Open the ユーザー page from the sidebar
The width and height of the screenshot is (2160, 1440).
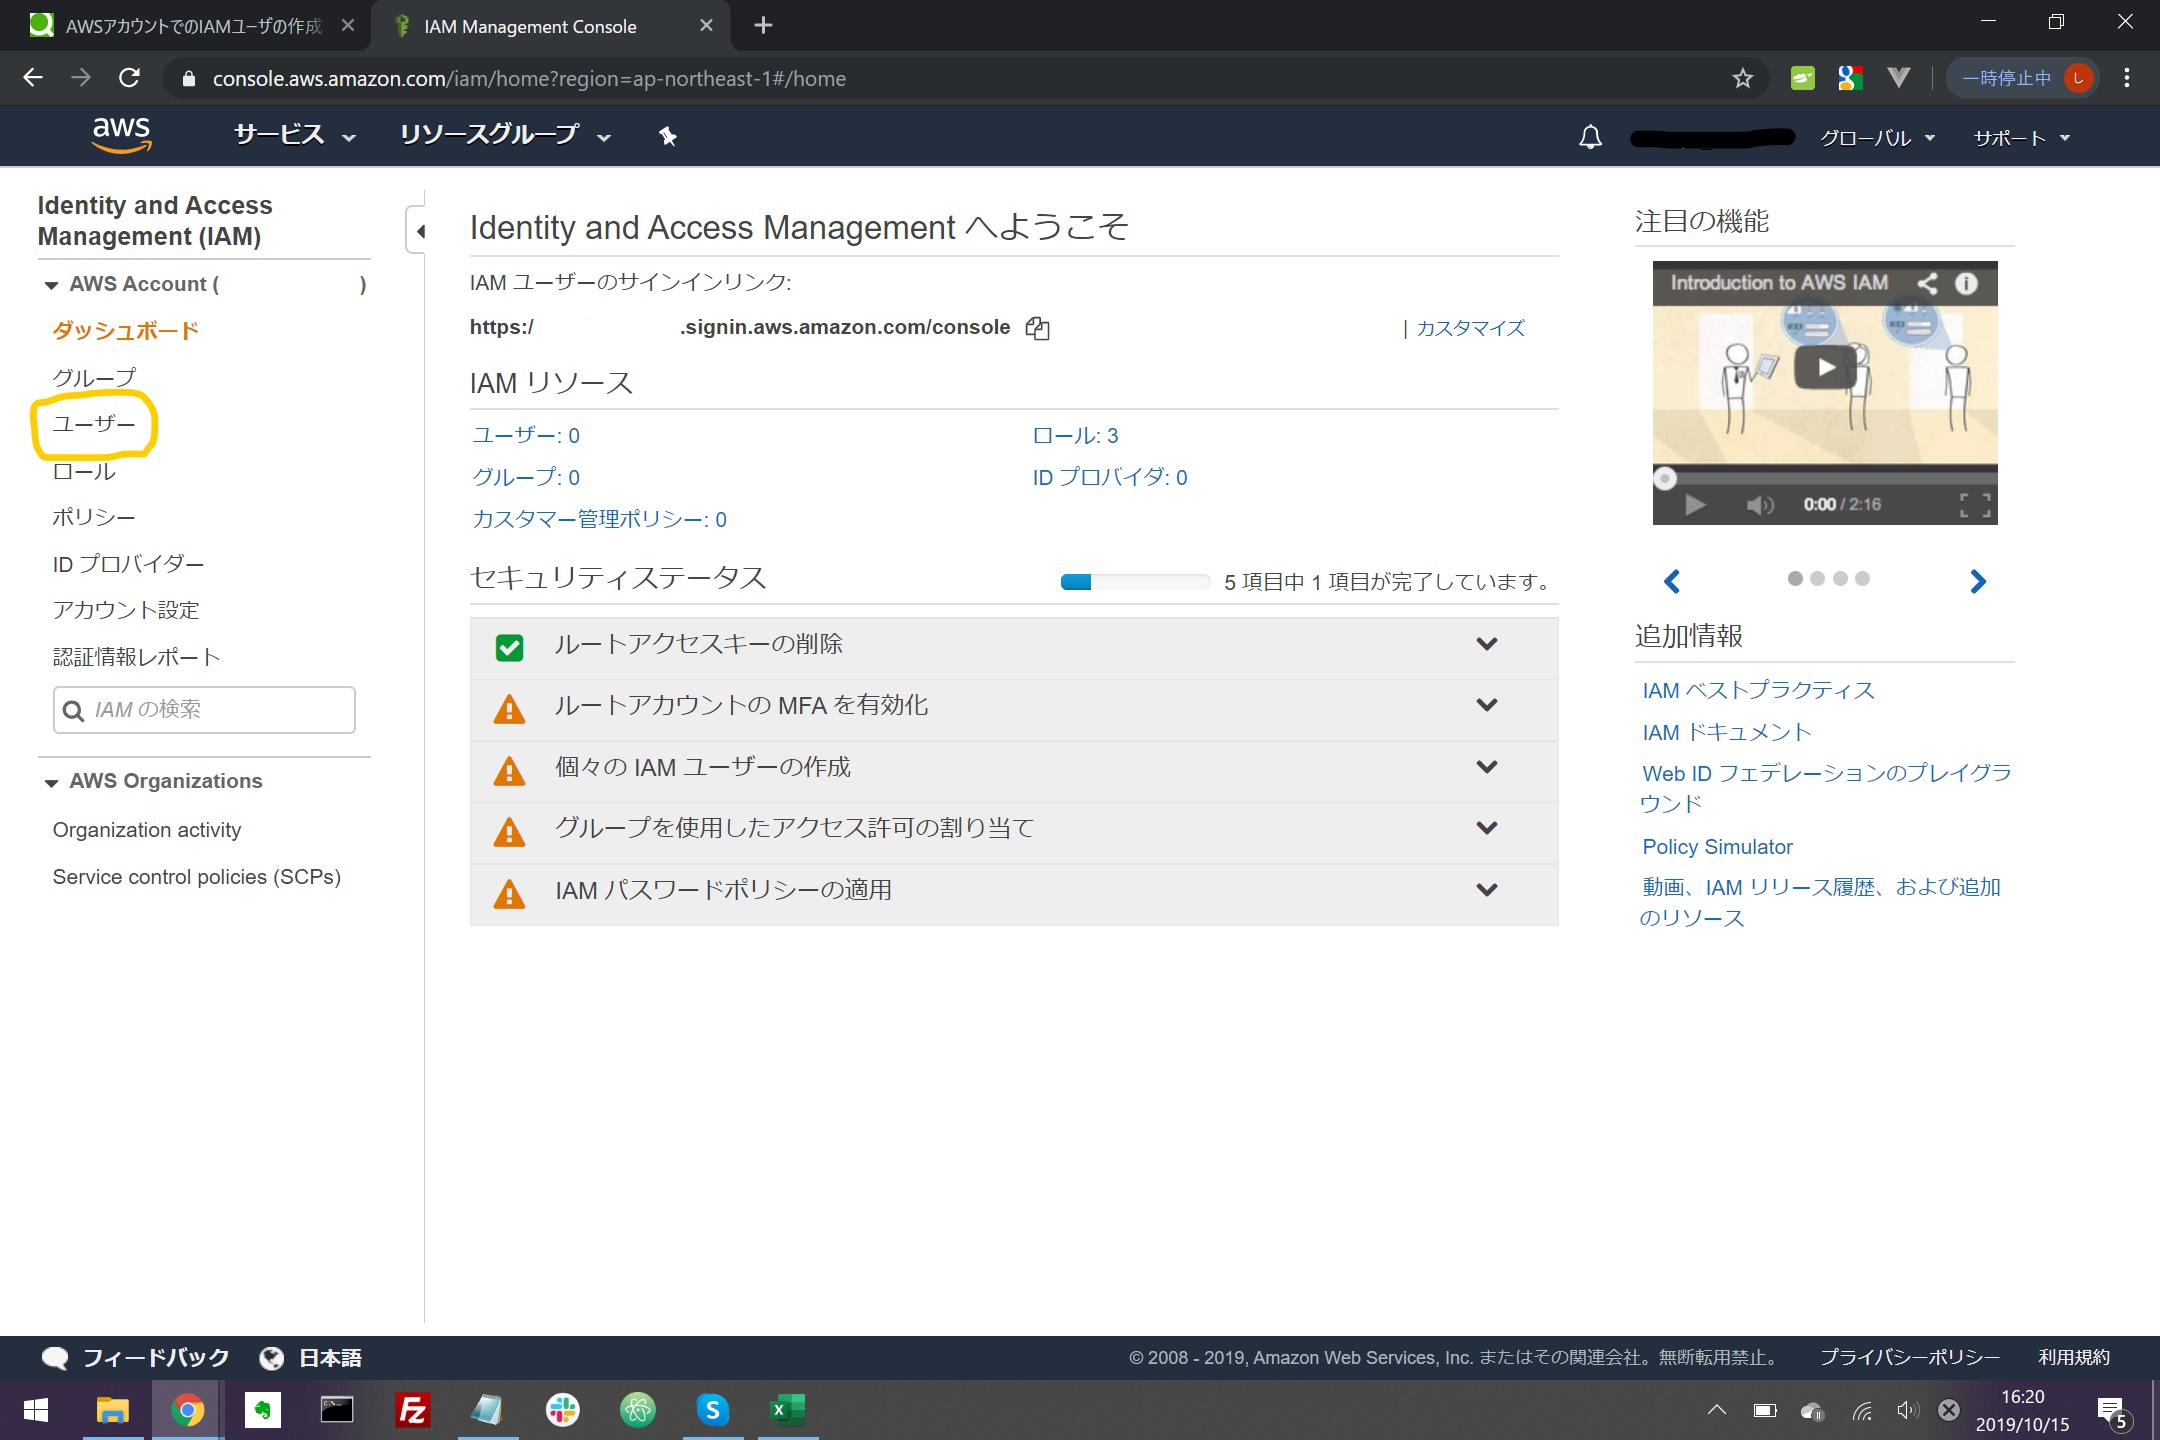coord(94,424)
